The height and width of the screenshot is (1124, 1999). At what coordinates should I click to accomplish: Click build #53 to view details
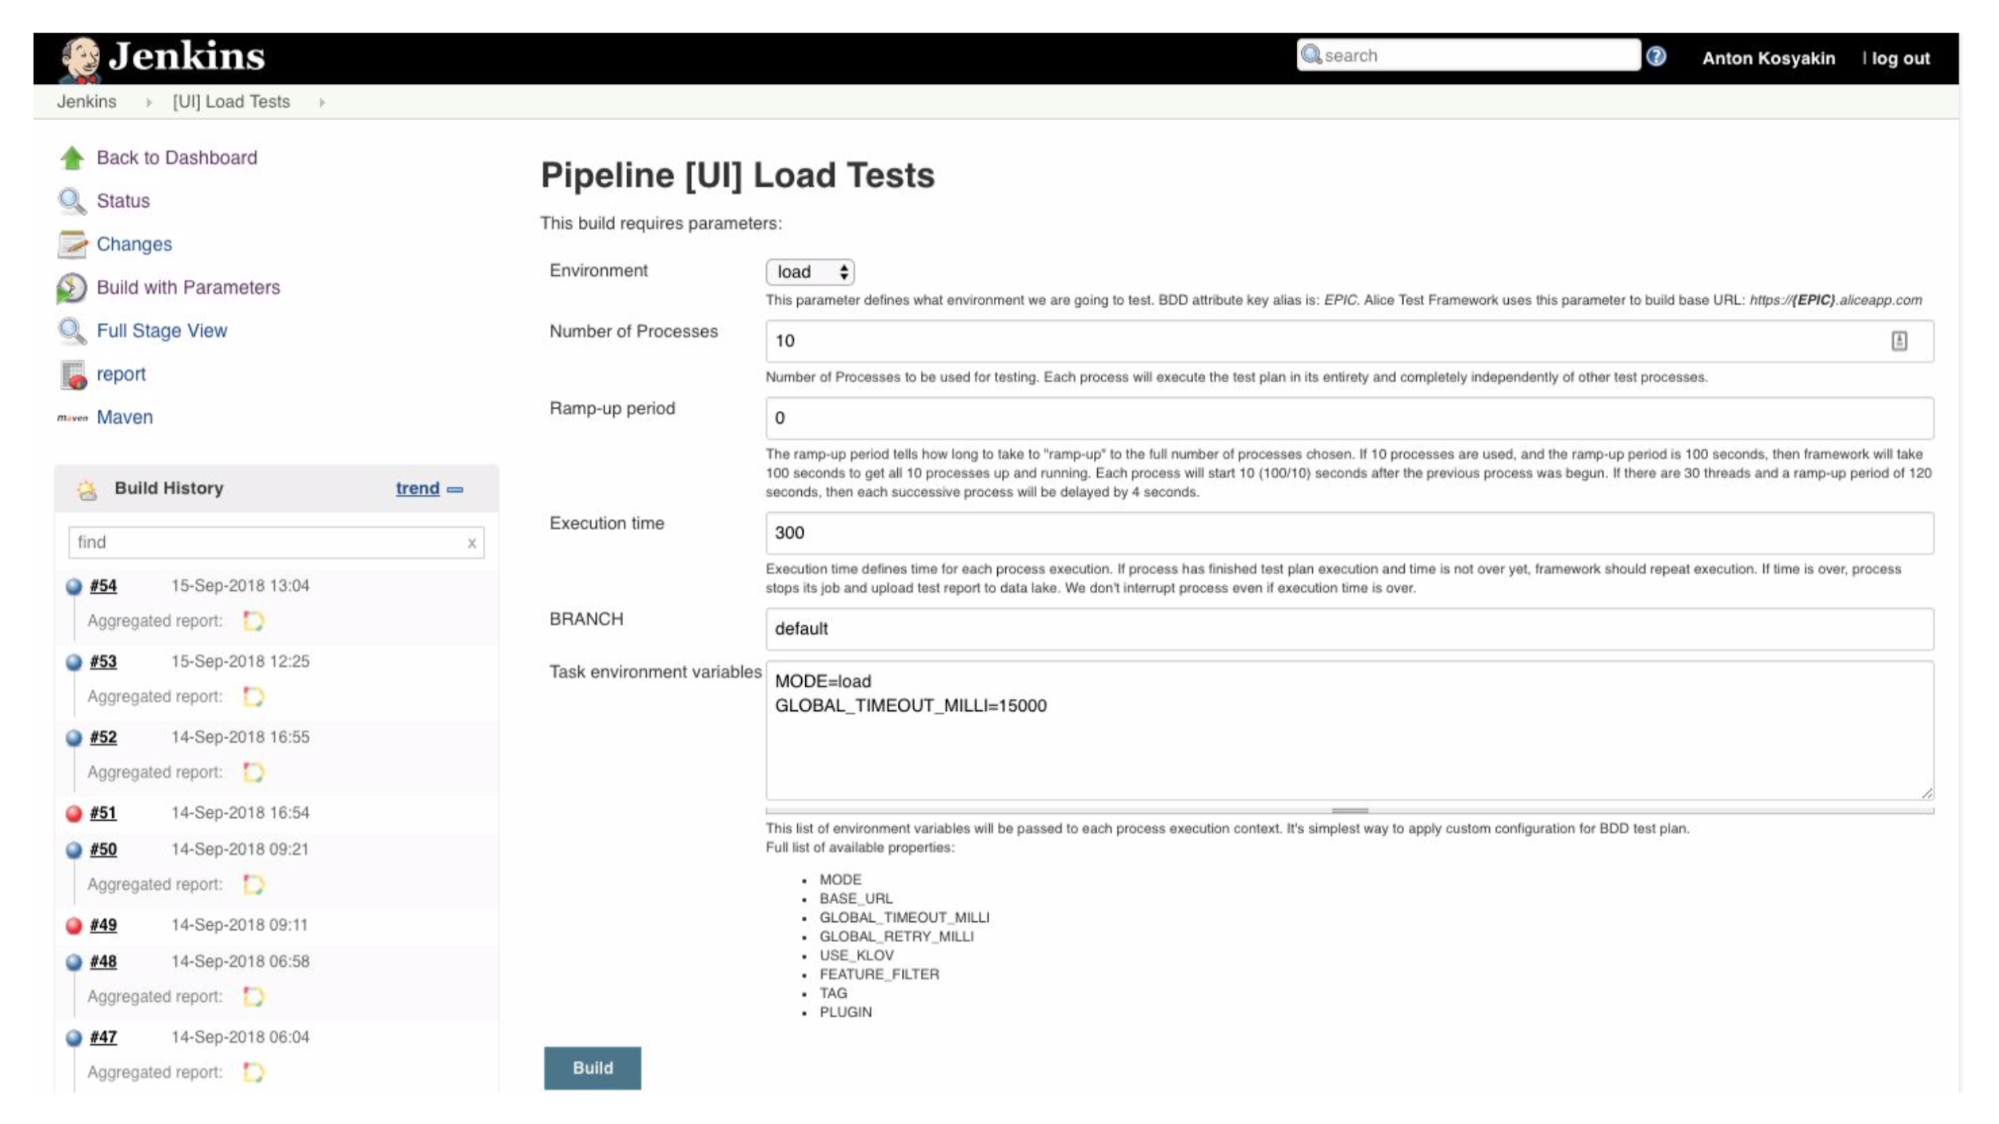pos(103,660)
